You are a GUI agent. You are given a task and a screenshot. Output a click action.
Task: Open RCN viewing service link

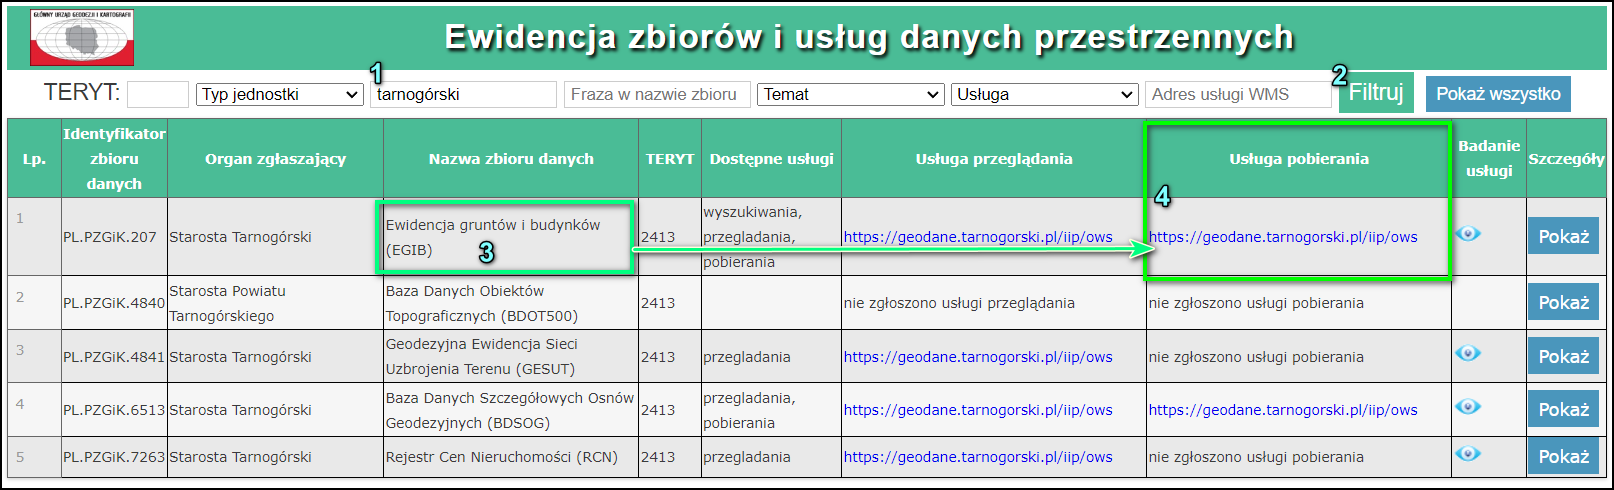point(977,457)
